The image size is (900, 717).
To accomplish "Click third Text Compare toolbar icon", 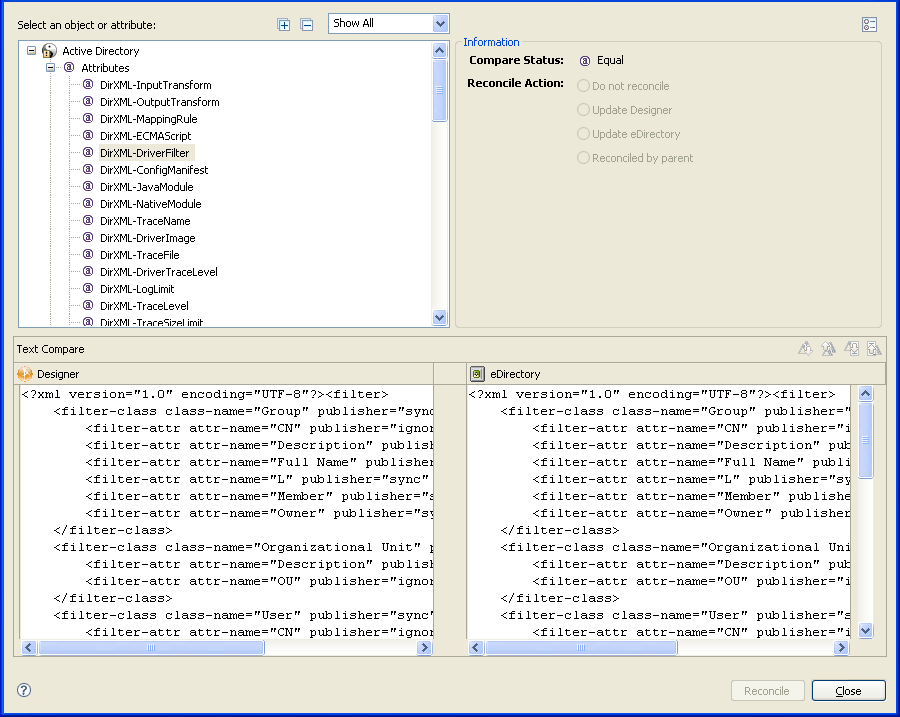I will point(852,348).
